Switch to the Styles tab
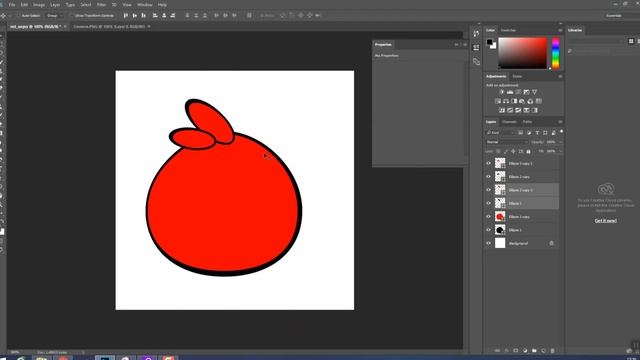This screenshot has width=640, height=360. click(517, 76)
